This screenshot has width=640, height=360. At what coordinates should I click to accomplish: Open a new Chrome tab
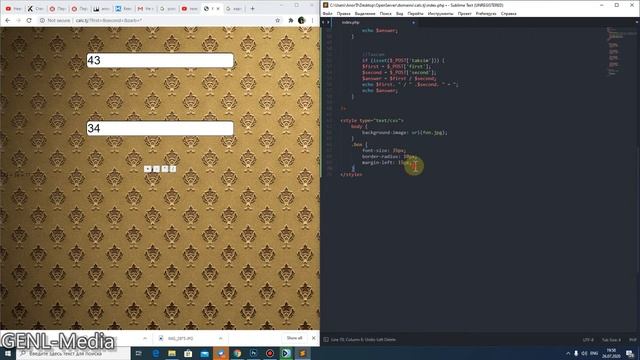252,9
